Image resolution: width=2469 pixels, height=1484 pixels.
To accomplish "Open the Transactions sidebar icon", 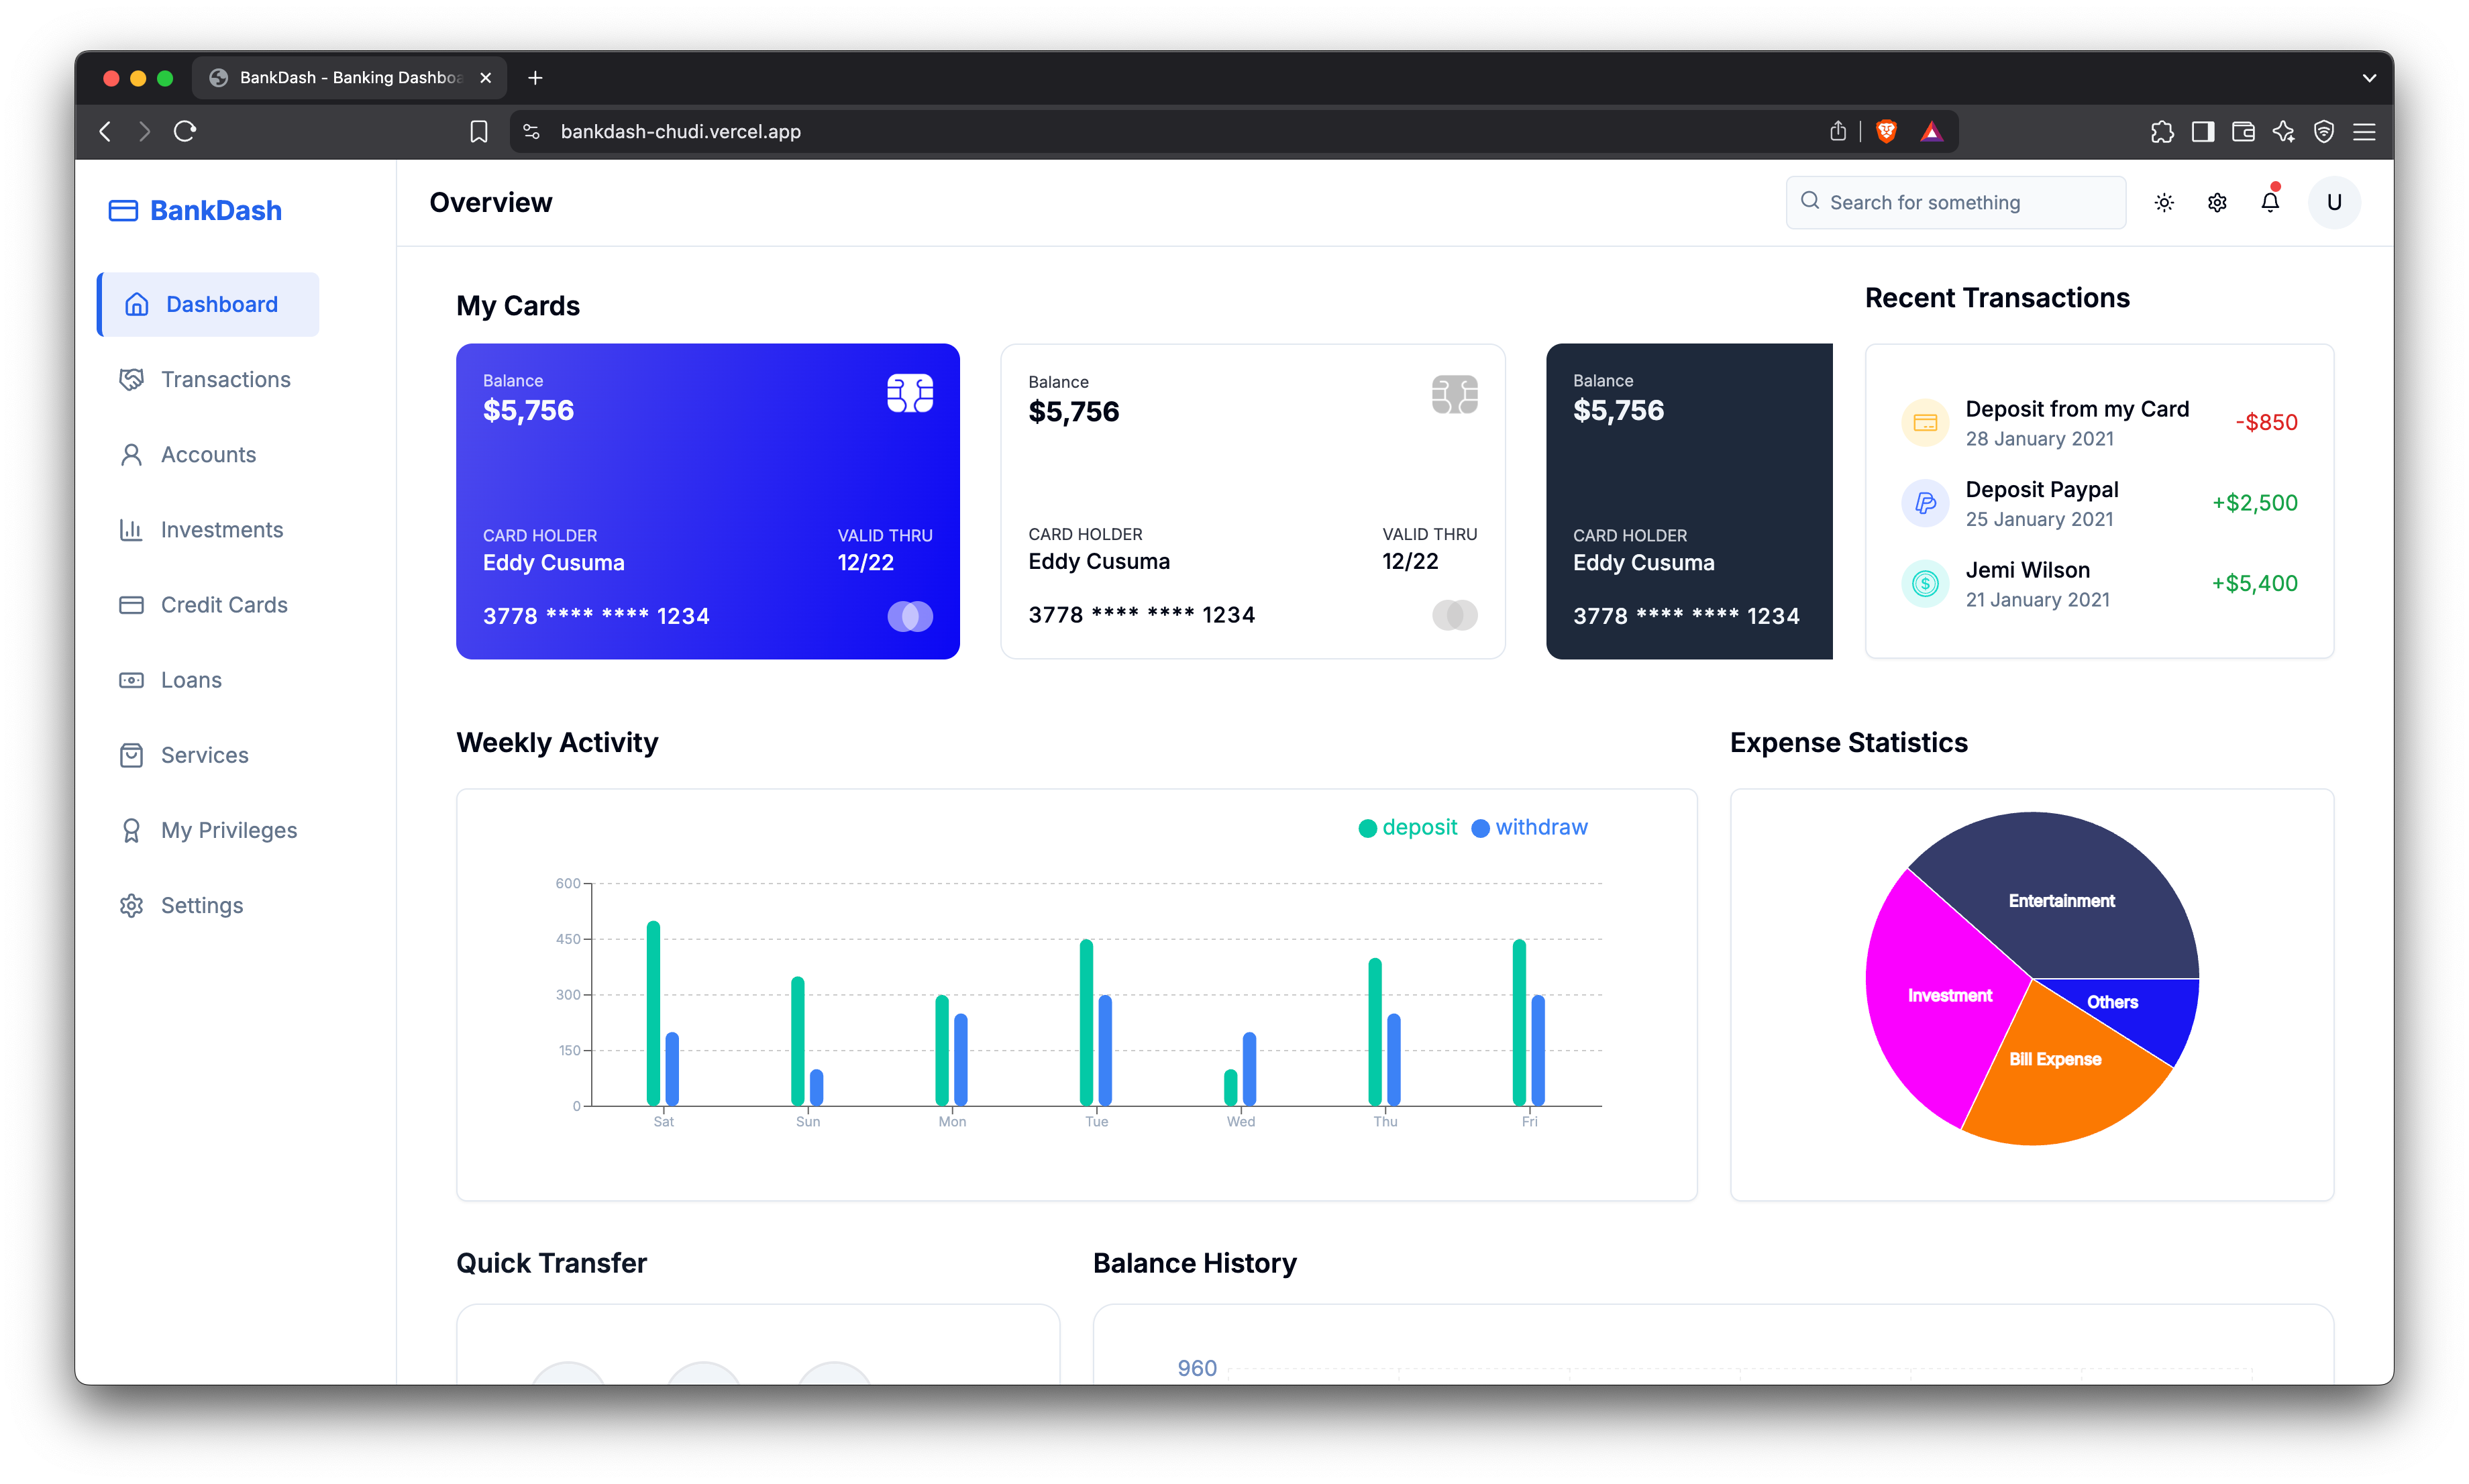I will pos(133,379).
